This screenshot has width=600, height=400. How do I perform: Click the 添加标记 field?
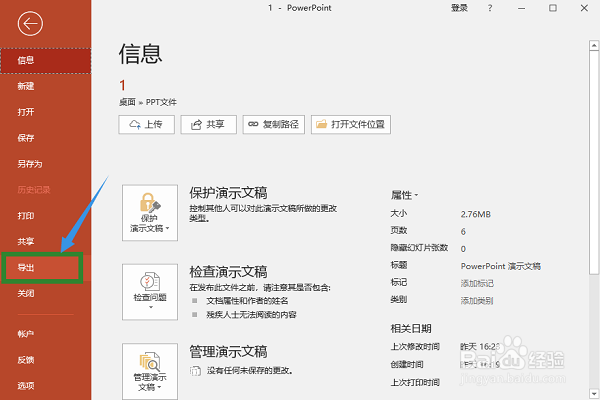(x=477, y=284)
